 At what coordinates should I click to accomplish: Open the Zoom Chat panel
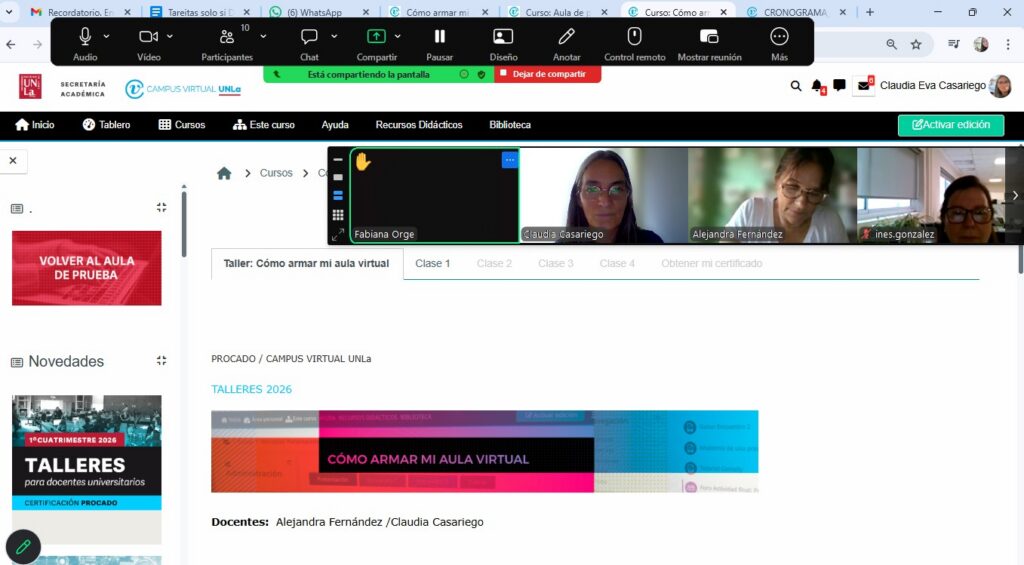click(x=309, y=37)
